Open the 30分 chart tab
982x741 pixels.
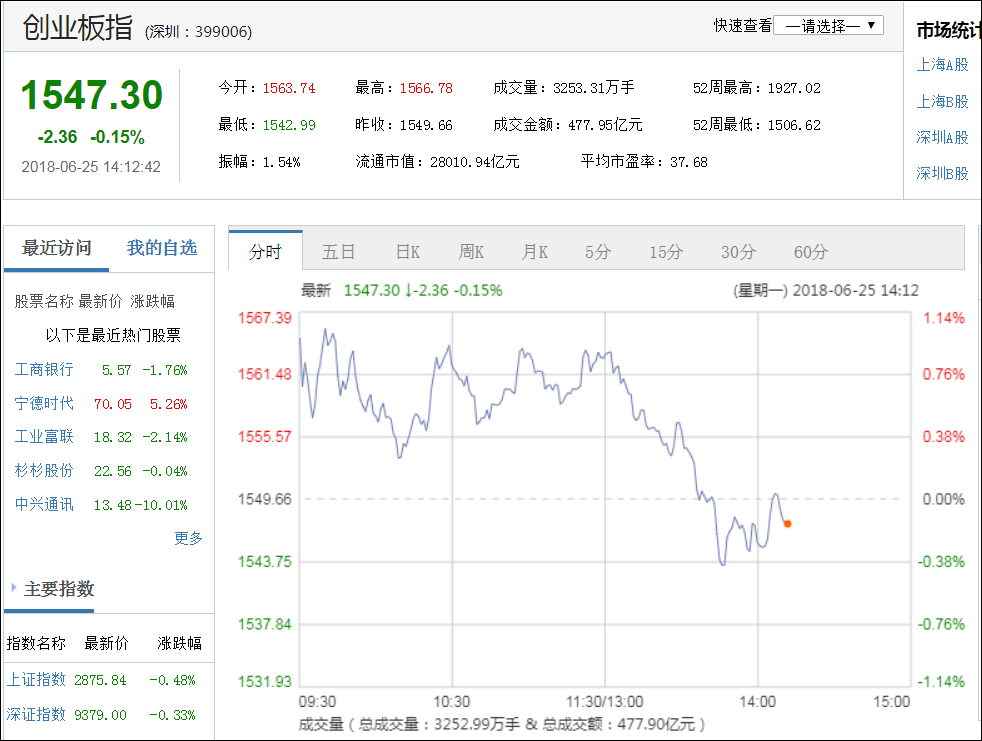[738, 252]
